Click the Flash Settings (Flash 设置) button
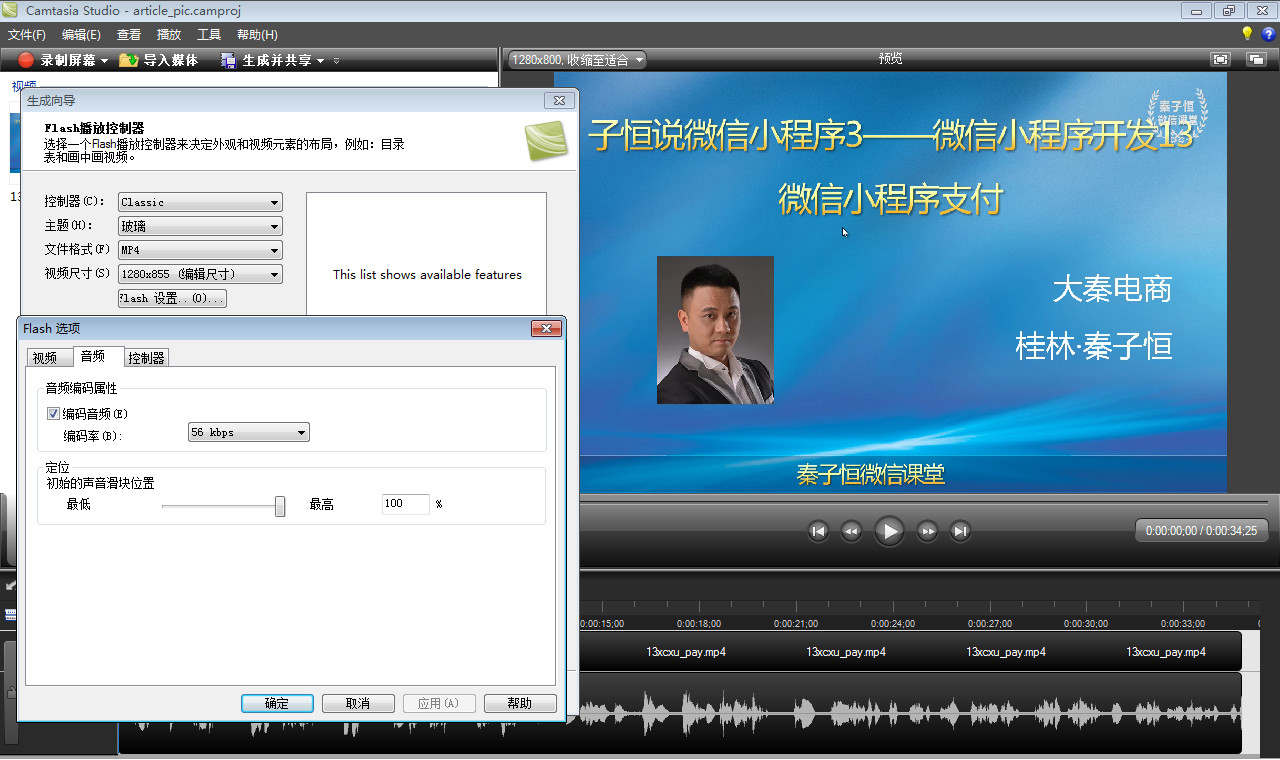1280x760 pixels. [x=172, y=298]
